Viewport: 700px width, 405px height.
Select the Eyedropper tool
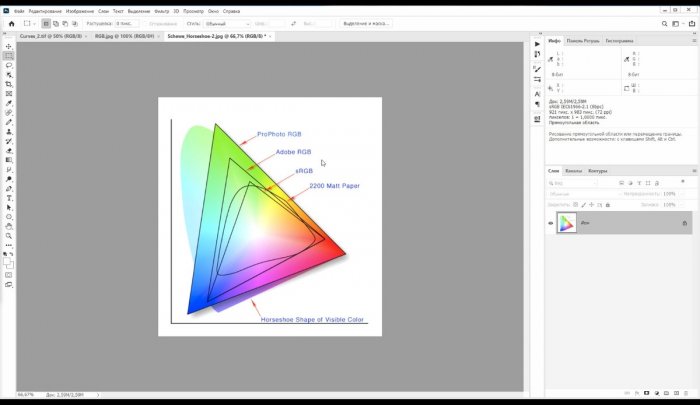click(x=9, y=103)
